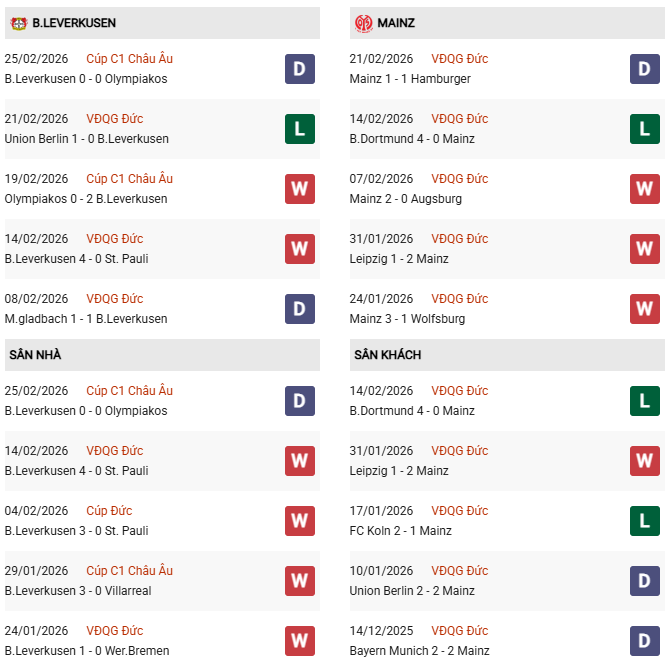This screenshot has width=670, height=667.
Task: Click the MAINZ team header
Action: coord(397,22)
